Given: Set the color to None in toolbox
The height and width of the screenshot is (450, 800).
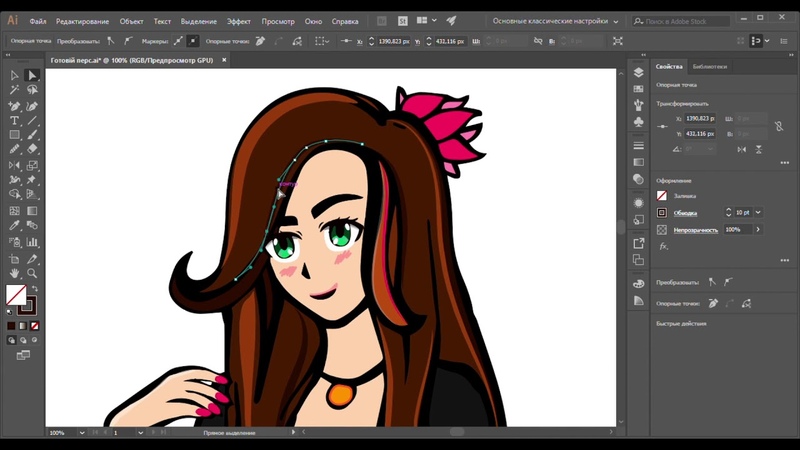Looking at the screenshot, I should [35, 325].
